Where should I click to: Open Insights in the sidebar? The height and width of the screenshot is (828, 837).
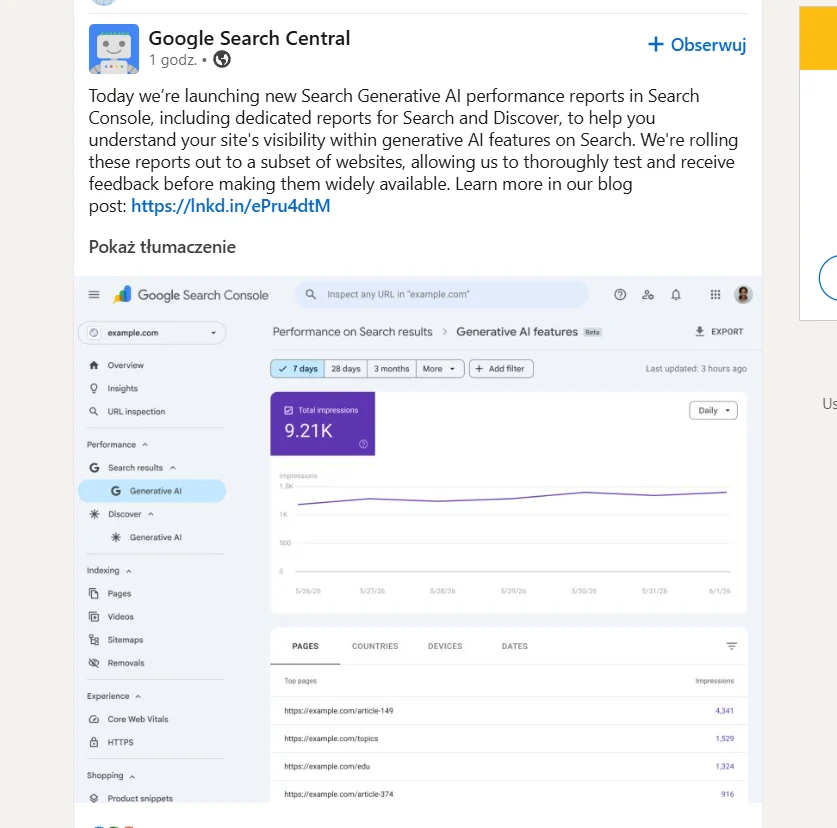[x=122, y=388]
